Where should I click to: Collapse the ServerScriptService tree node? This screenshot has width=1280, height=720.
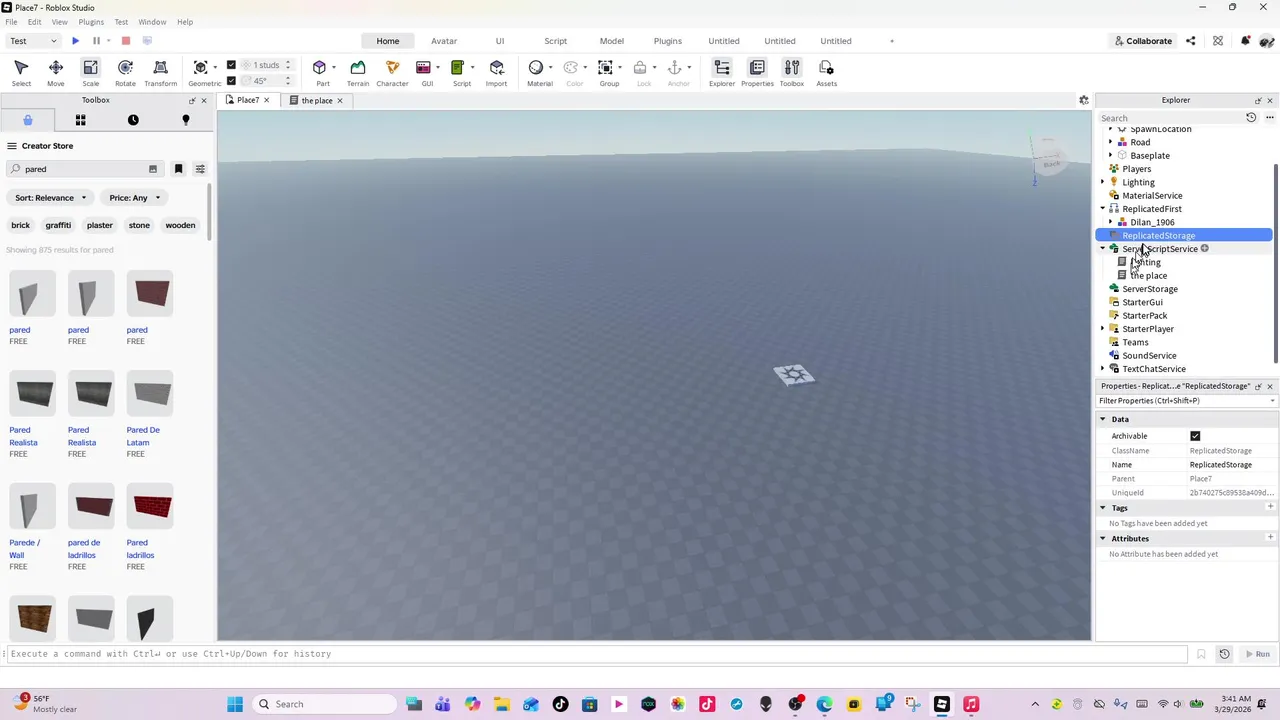[x=1103, y=249]
